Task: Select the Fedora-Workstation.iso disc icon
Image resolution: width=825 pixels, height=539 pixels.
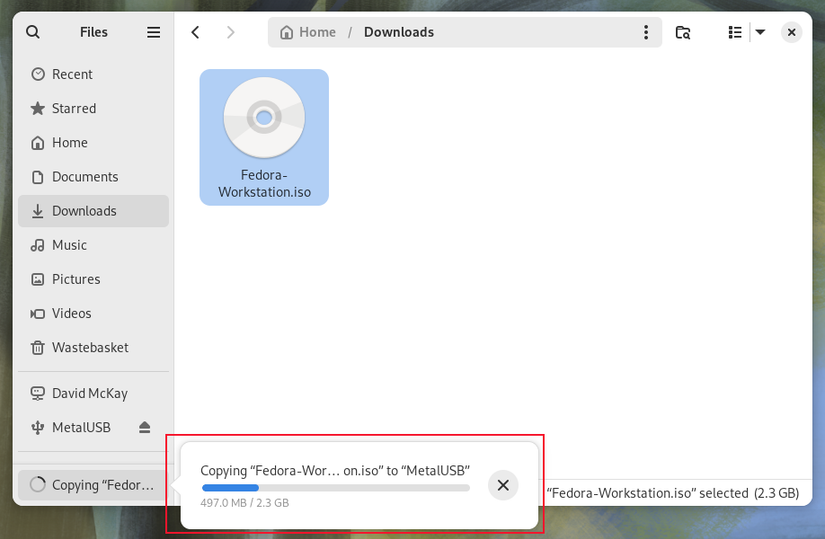Action: point(264,117)
